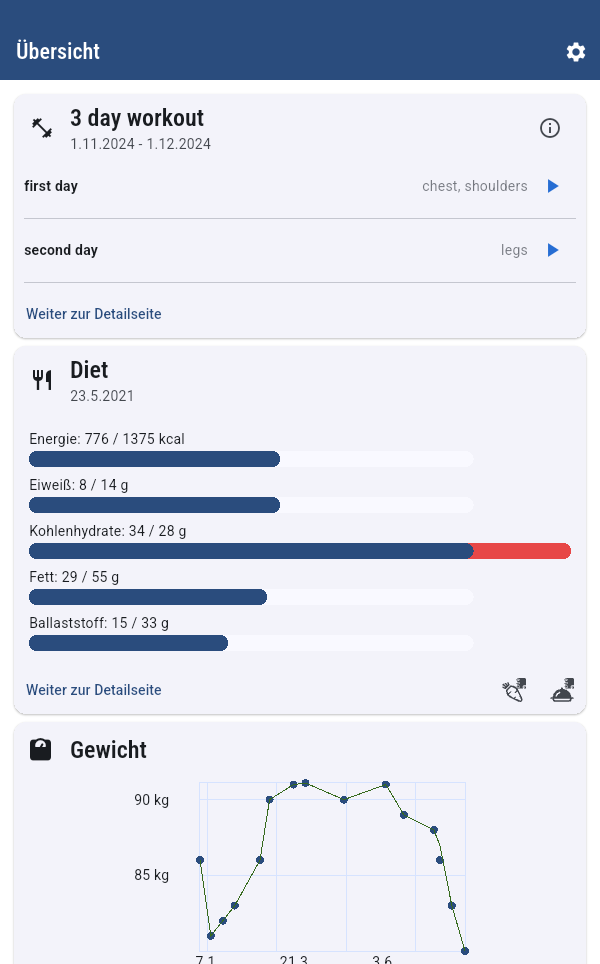Click the Energie progress bar

pos(250,459)
